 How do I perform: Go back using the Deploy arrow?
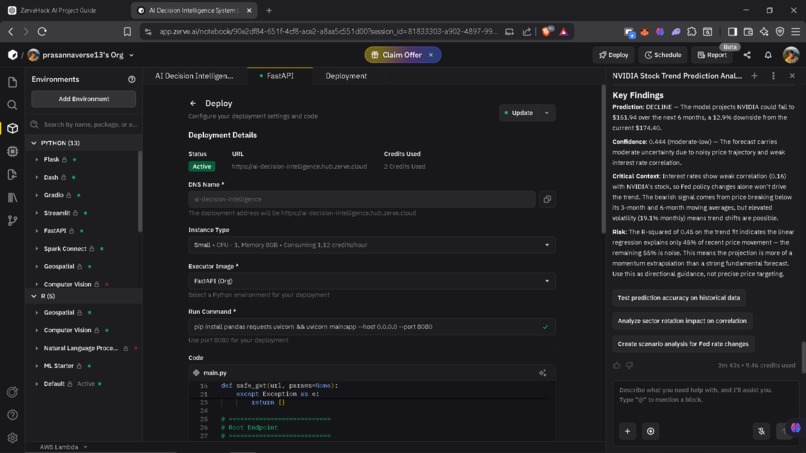pyautogui.click(x=193, y=103)
